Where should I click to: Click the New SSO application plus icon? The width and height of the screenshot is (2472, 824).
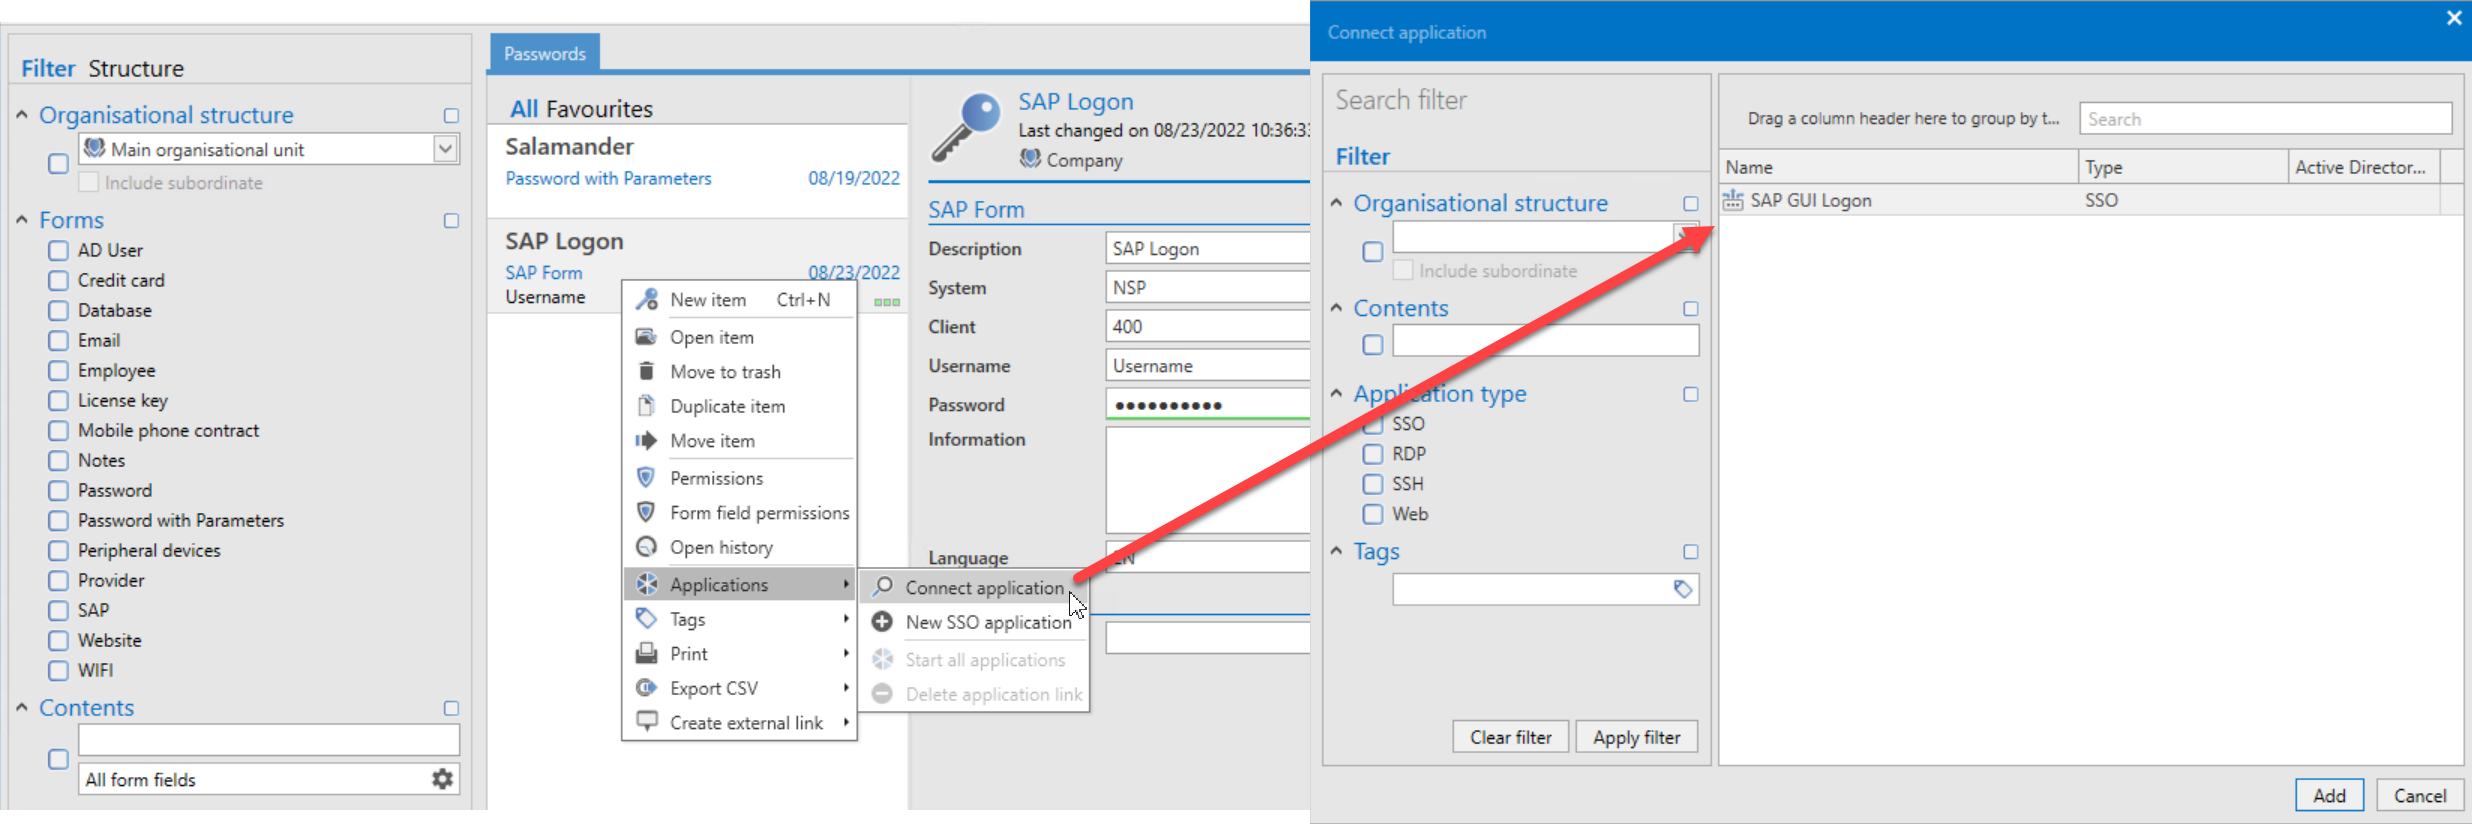882,622
